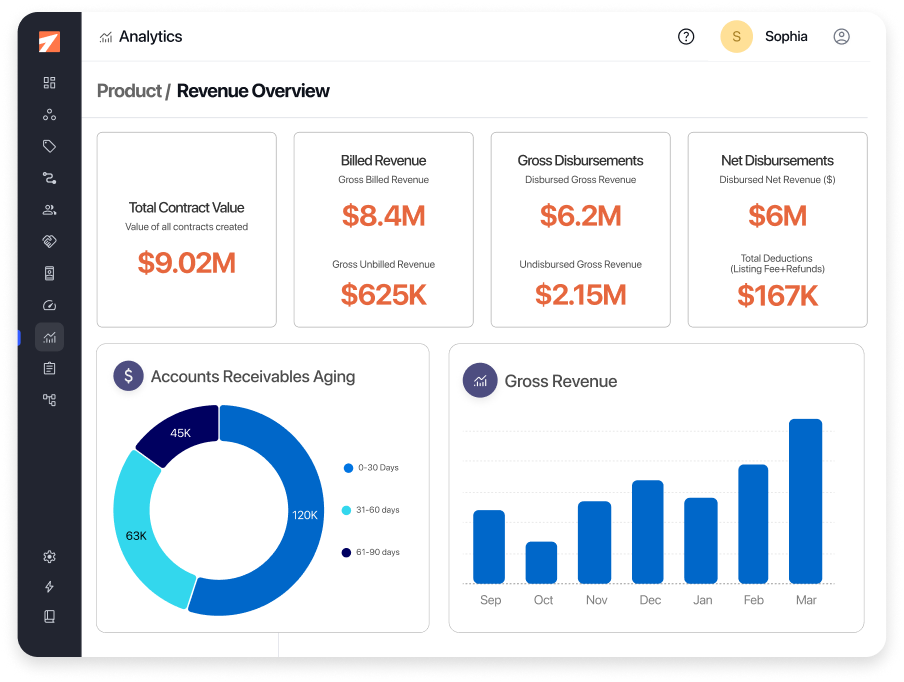904x682 pixels.
Task: Click the speedometer performance icon
Action: (49, 305)
